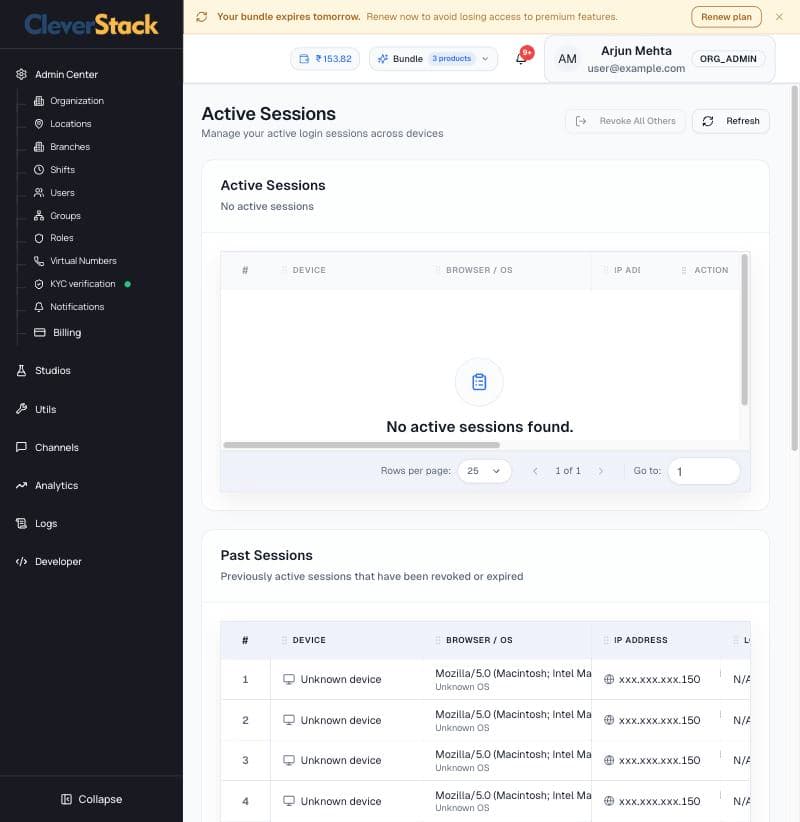Open Notifications settings in sidebar
The image size is (800, 822).
tap(77, 307)
